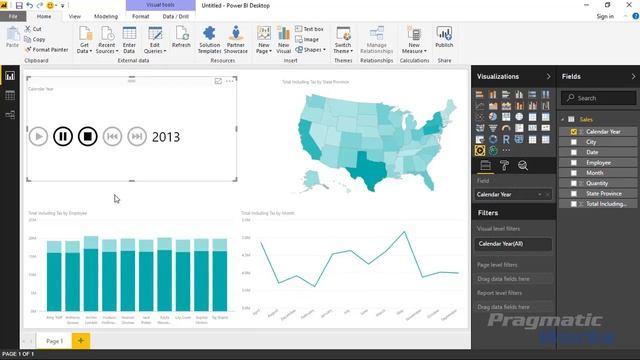
Task: Open the Shapes dropdown
Action: click(311, 50)
